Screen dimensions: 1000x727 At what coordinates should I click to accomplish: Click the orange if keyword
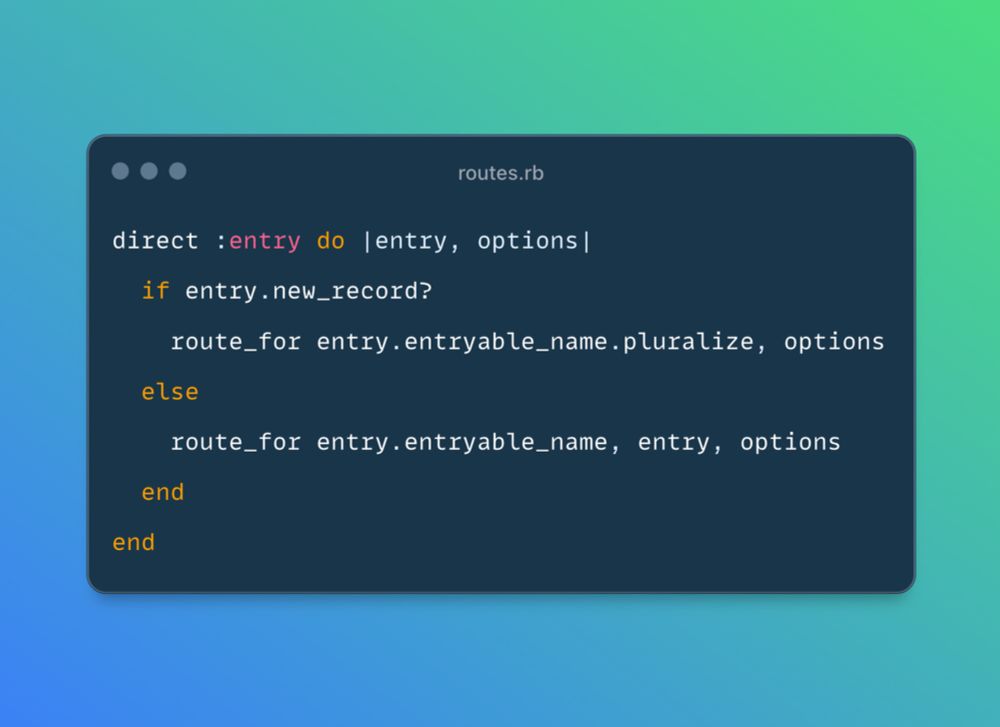156,291
